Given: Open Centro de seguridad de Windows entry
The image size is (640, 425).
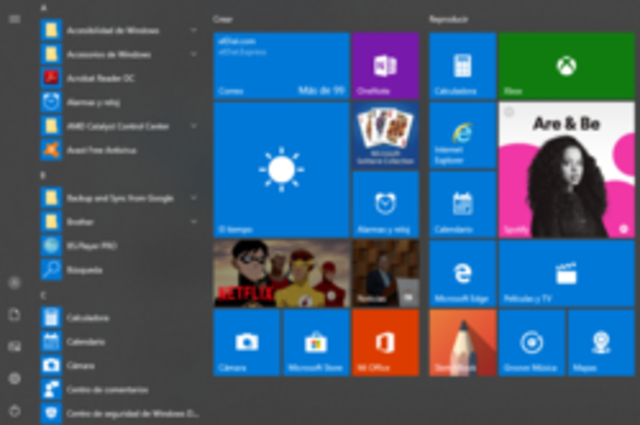Looking at the screenshot, I should [118, 414].
